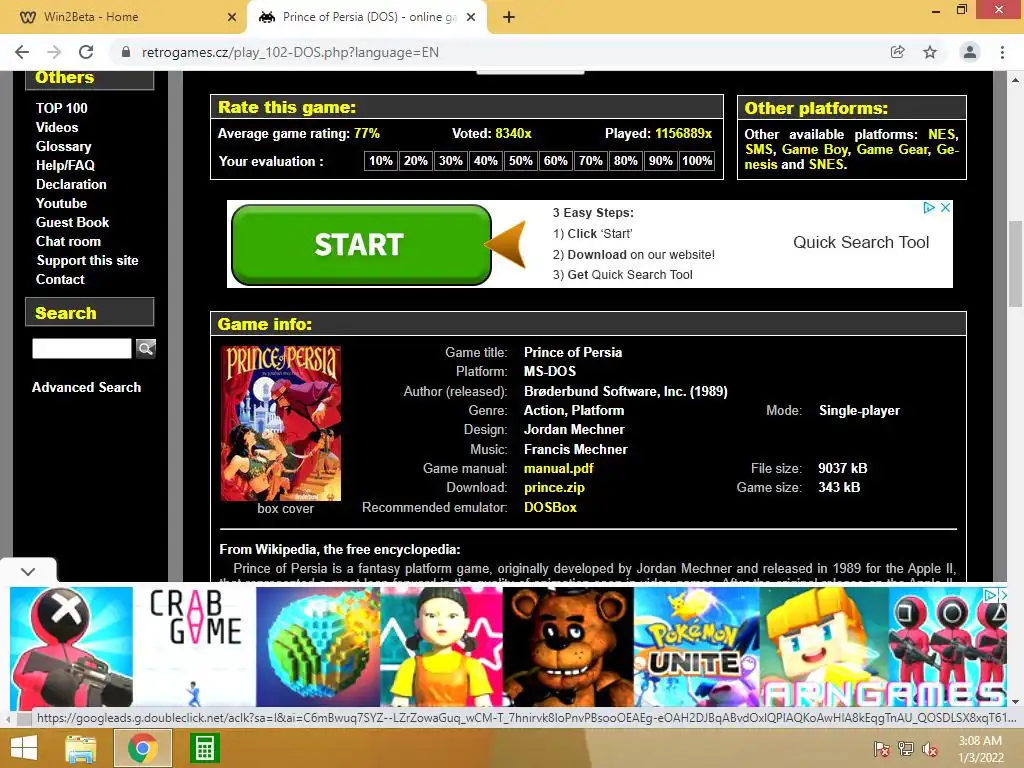Open Windows Start menu
Screen dimensions: 1024x768
point(24,748)
